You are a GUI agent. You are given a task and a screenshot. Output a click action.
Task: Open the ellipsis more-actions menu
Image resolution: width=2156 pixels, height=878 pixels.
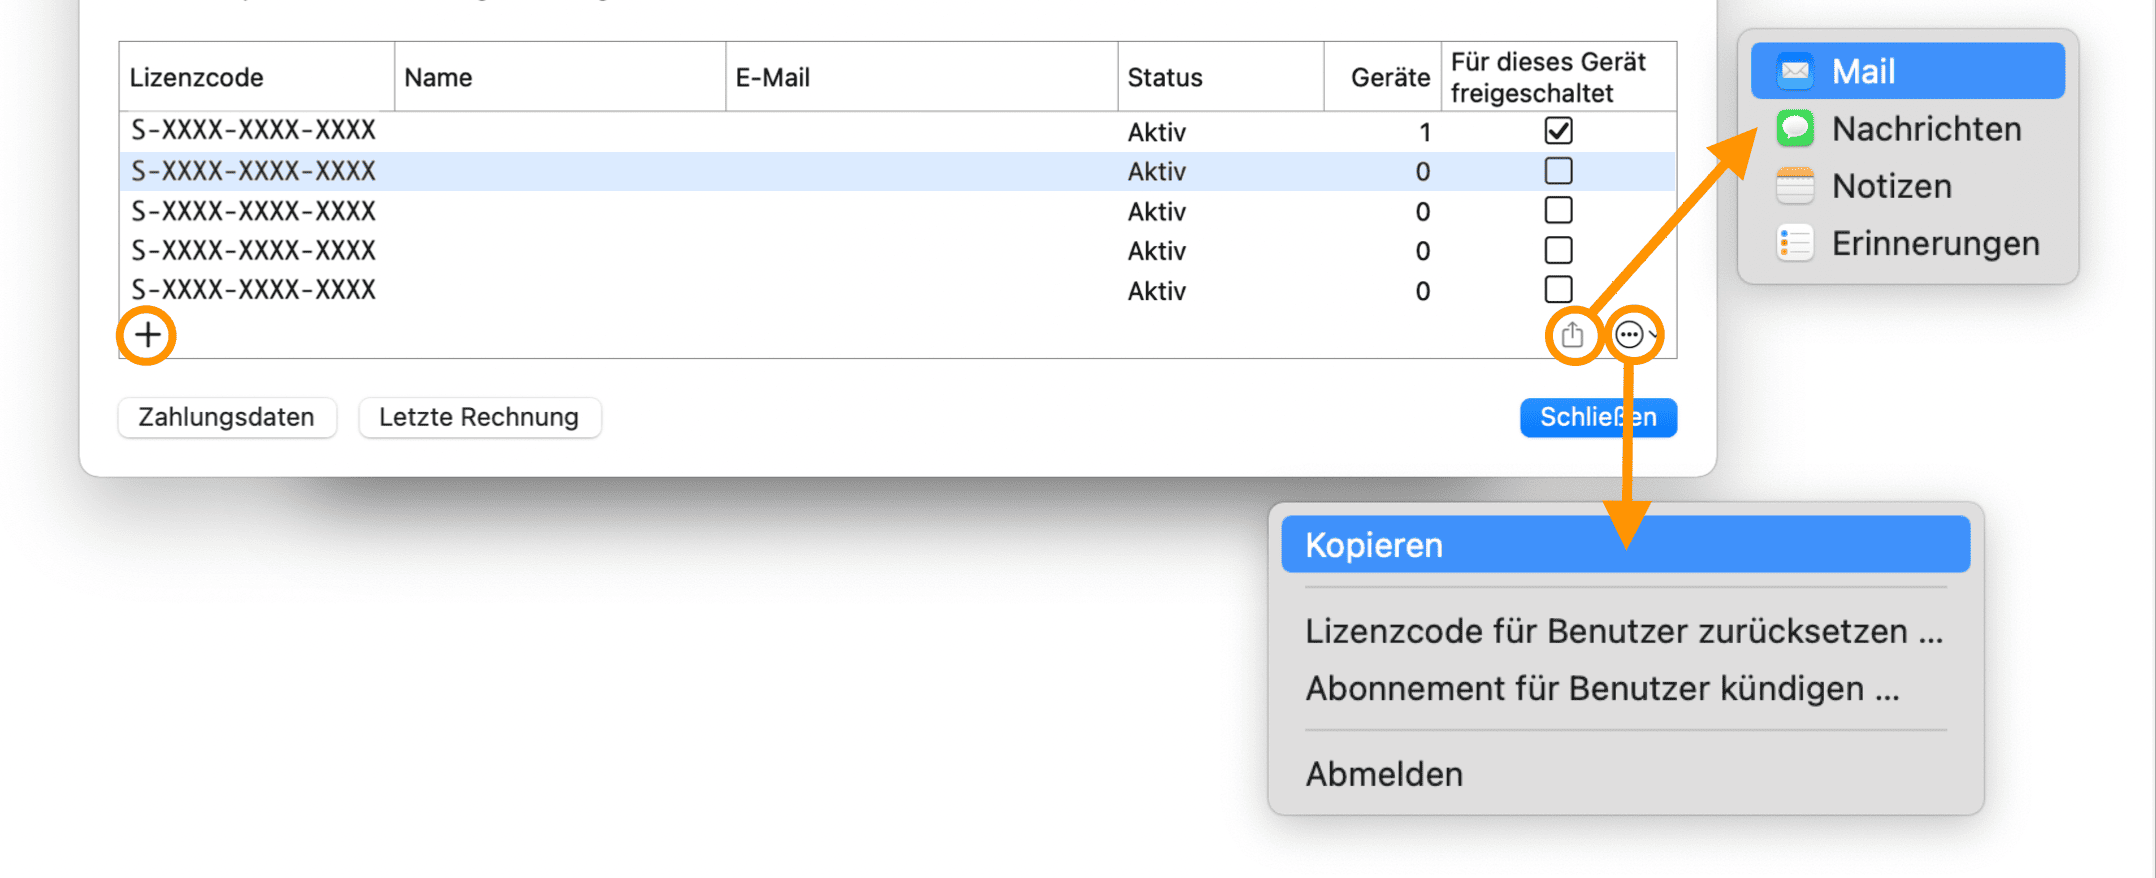click(x=1630, y=335)
